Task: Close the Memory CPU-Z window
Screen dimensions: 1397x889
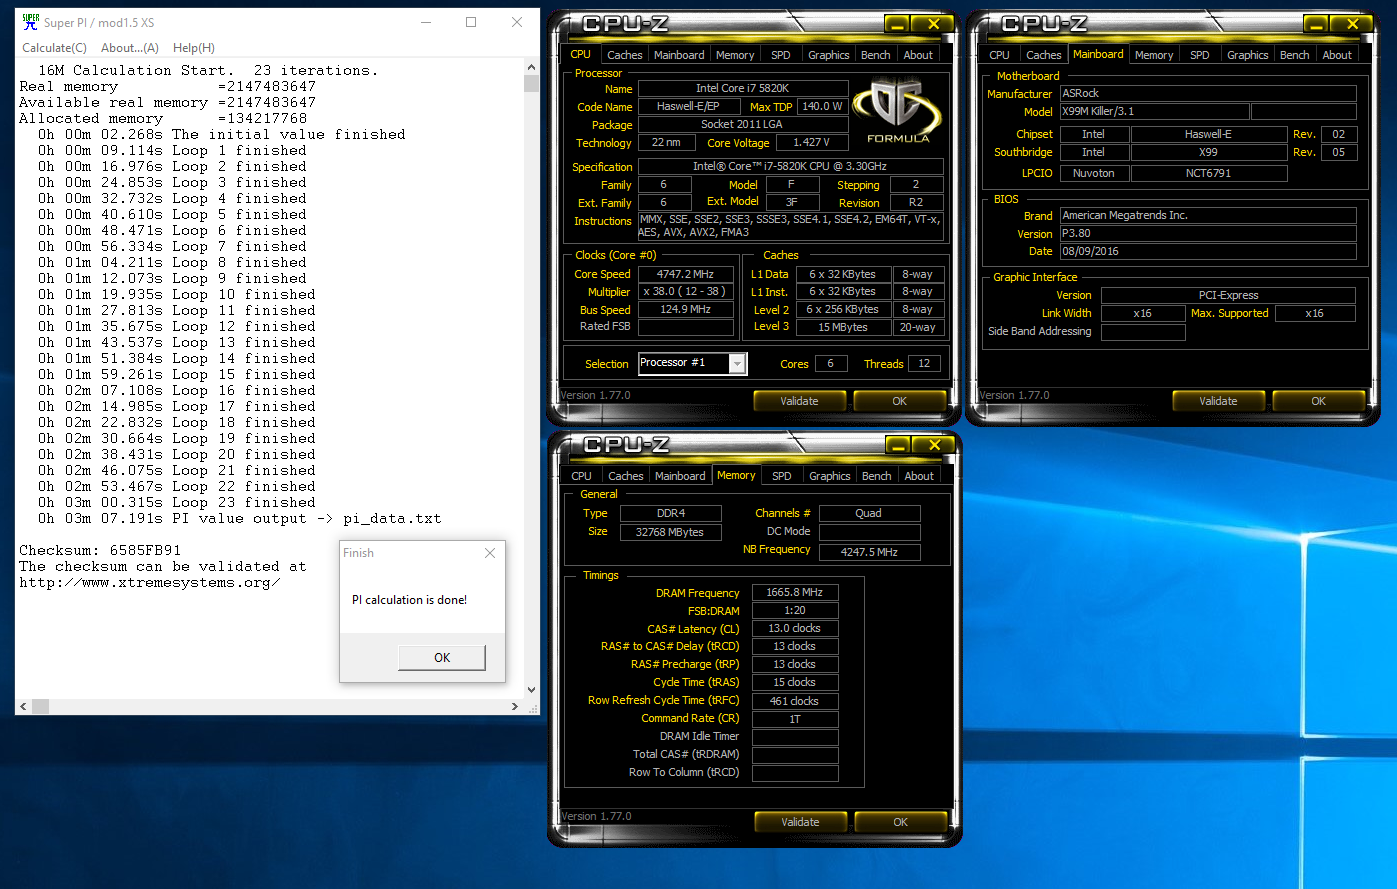Action: click(935, 446)
